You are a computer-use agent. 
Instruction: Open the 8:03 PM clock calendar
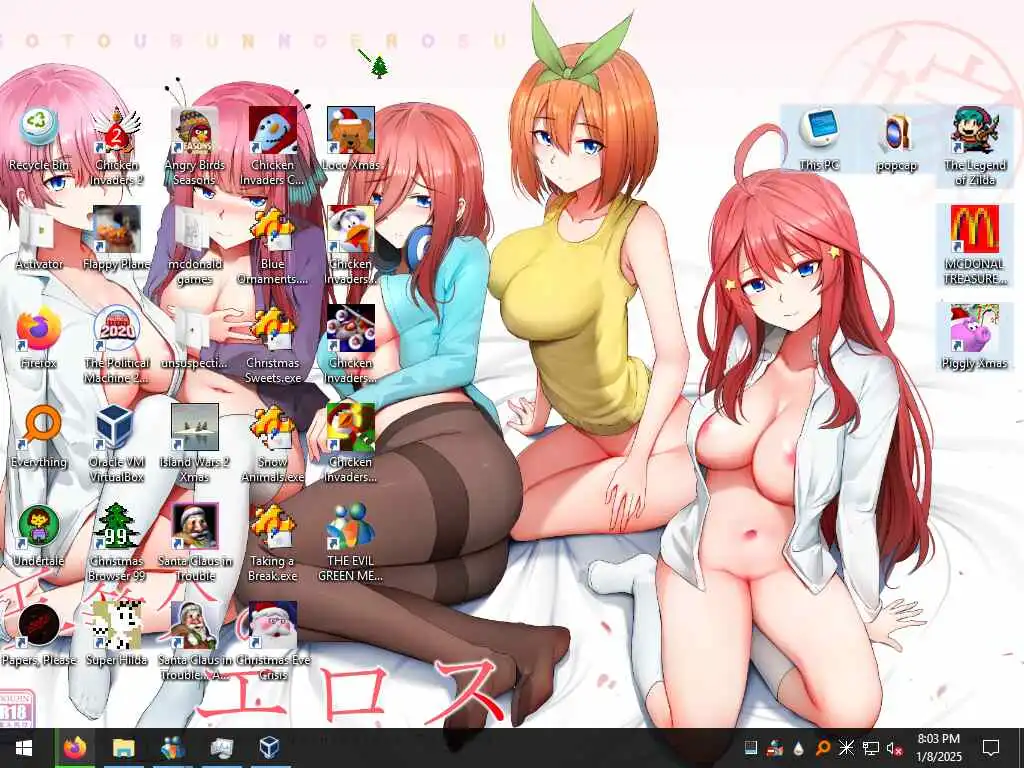click(939, 748)
